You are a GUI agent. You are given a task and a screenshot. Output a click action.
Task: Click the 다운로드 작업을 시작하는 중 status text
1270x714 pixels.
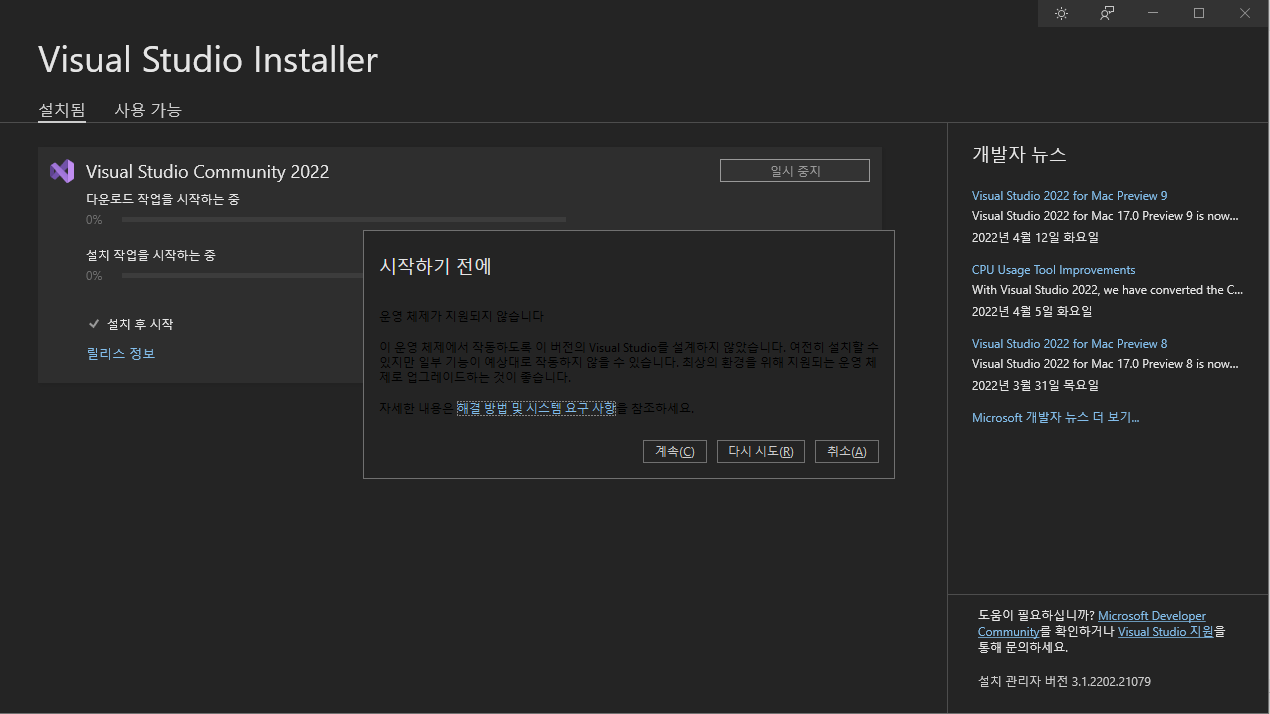click(163, 199)
